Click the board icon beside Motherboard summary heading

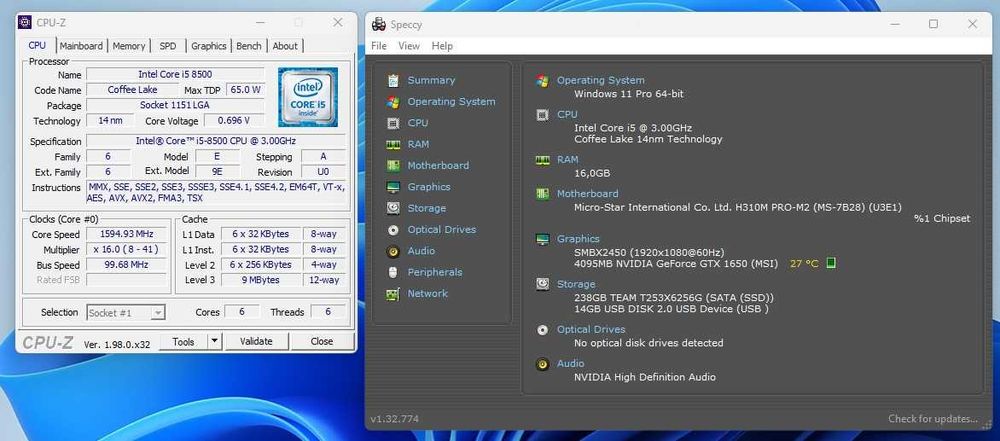click(x=543, y=193)
